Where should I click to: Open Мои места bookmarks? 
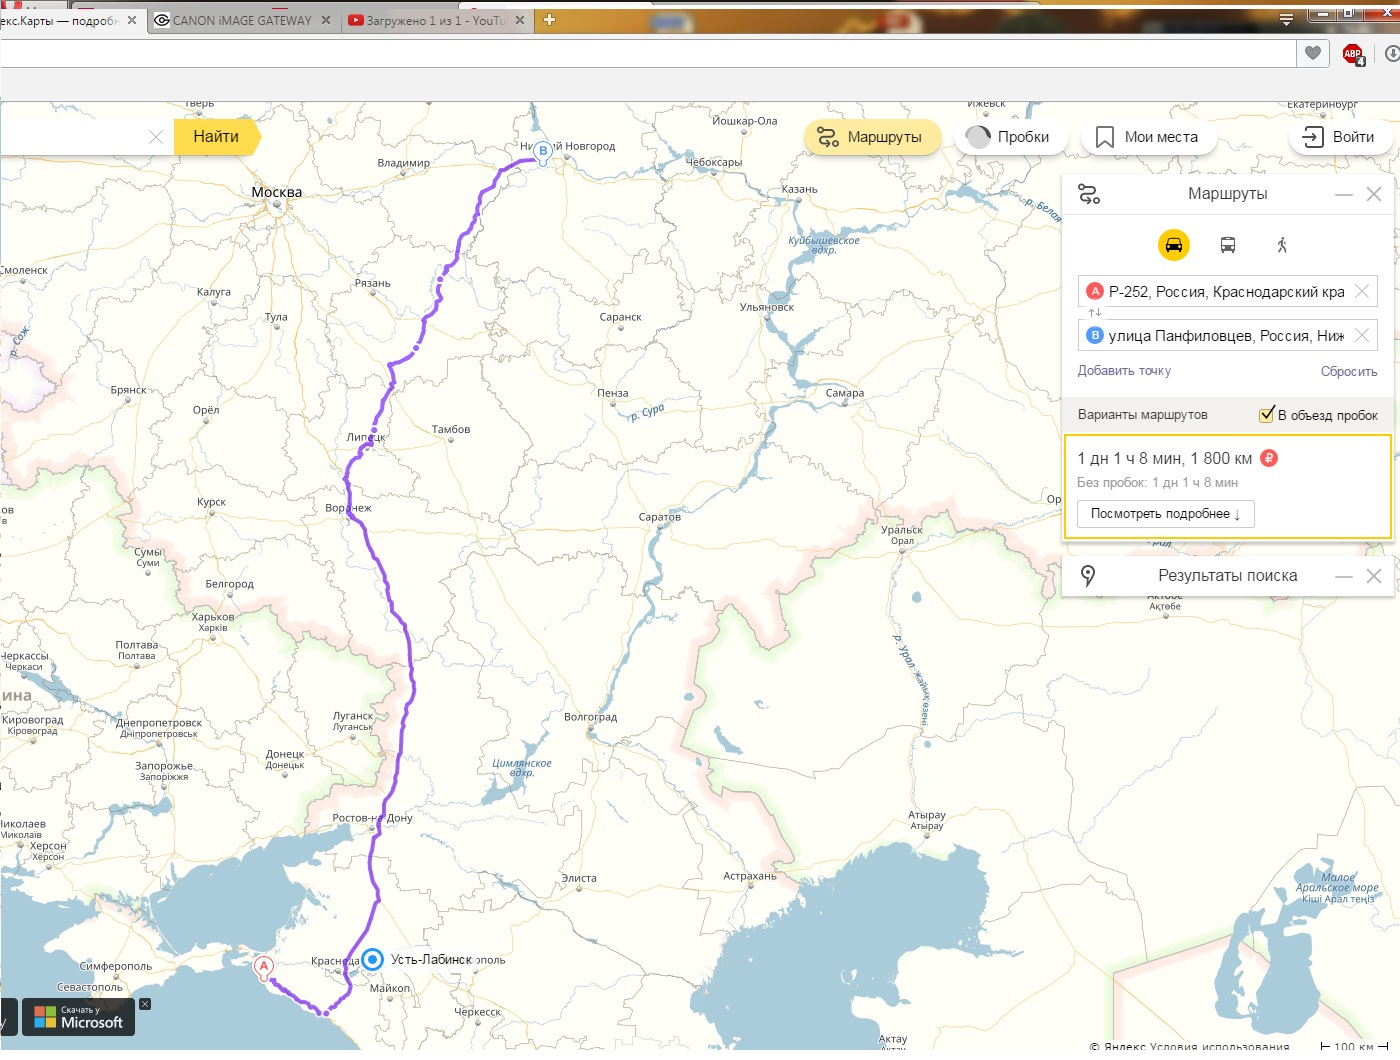point(1148,137)
